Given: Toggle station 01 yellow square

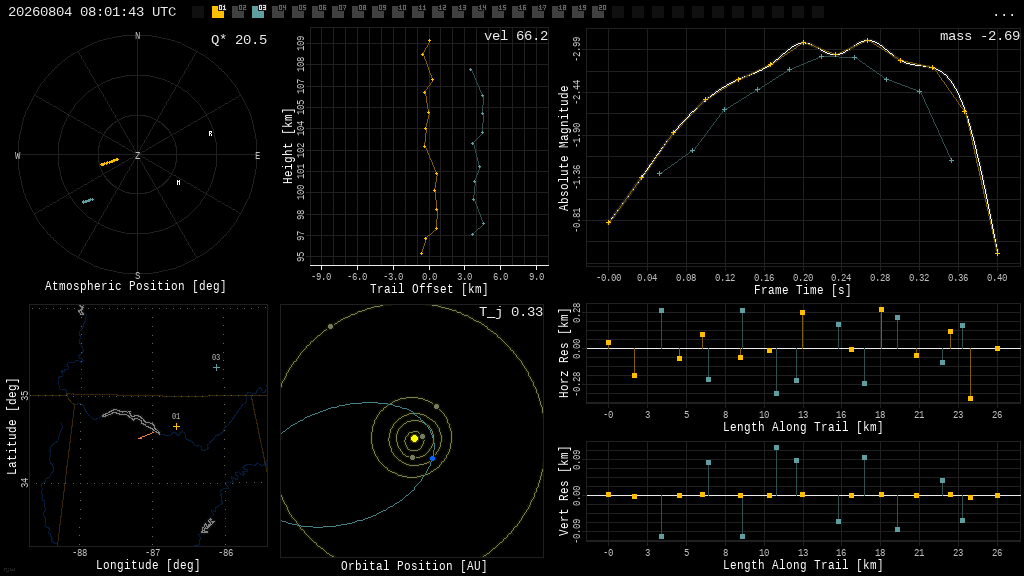Looking at the screenshot, I should pyautogui.click(x=218, y=12).
